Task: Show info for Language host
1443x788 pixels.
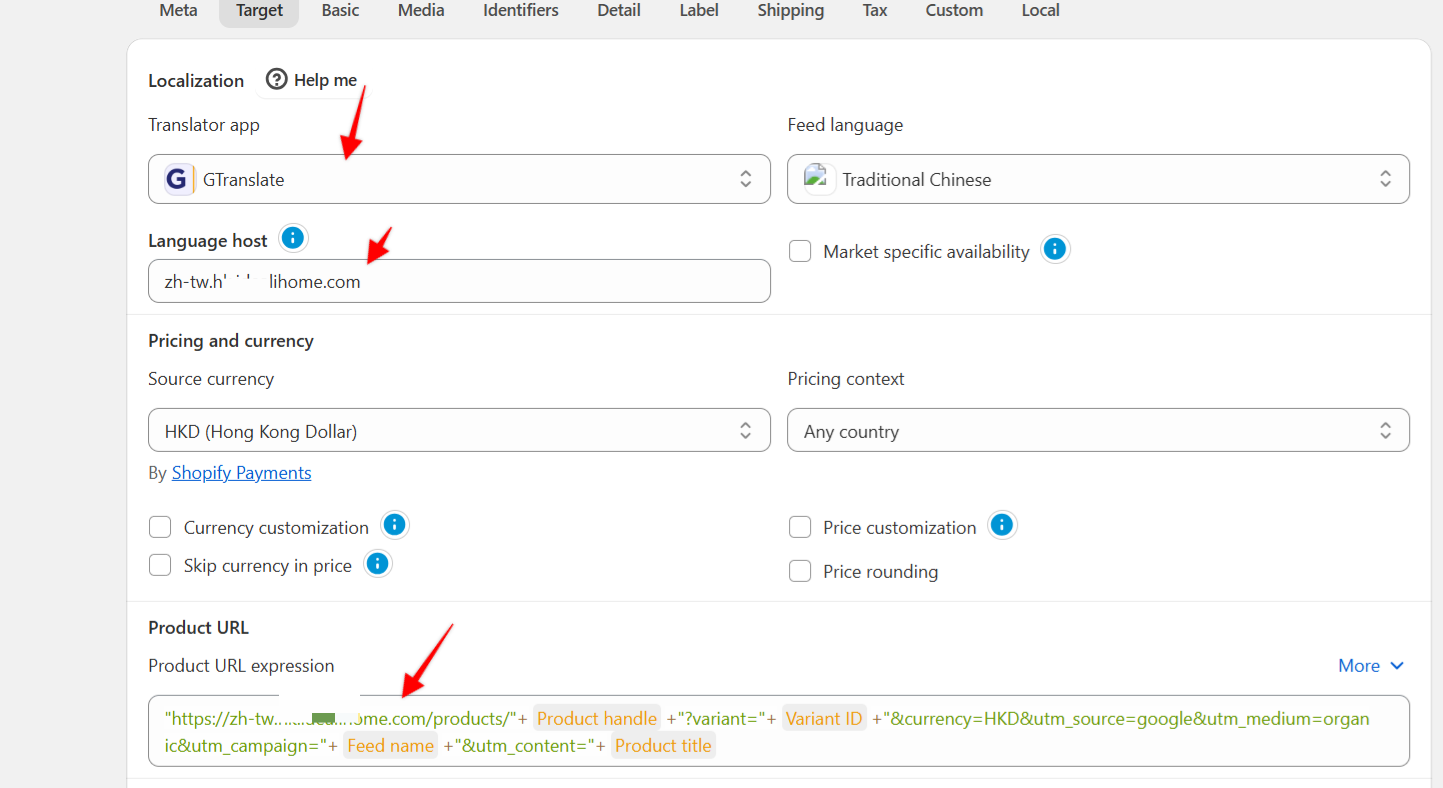Action: tap(292, 238)
